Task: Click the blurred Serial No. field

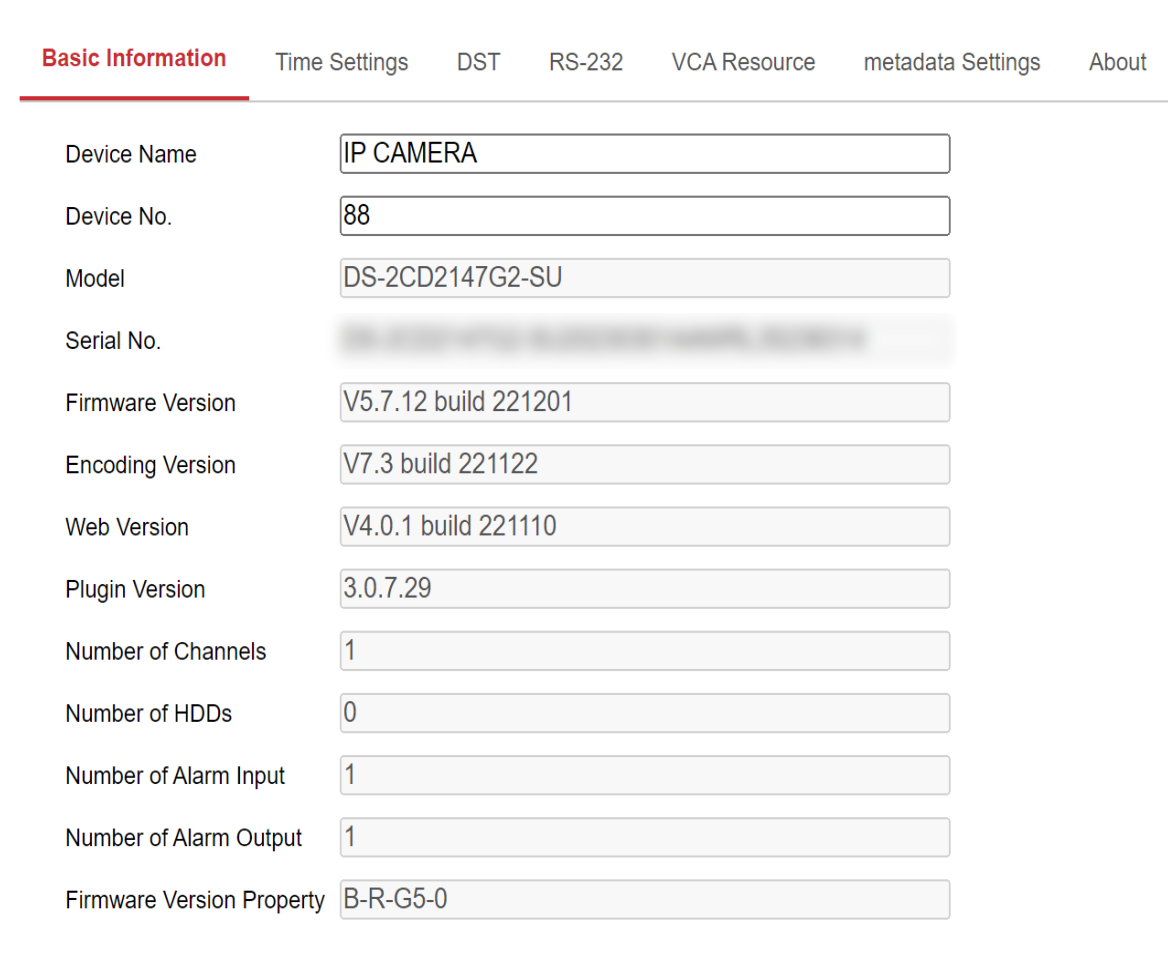Action: pos(645,340)
